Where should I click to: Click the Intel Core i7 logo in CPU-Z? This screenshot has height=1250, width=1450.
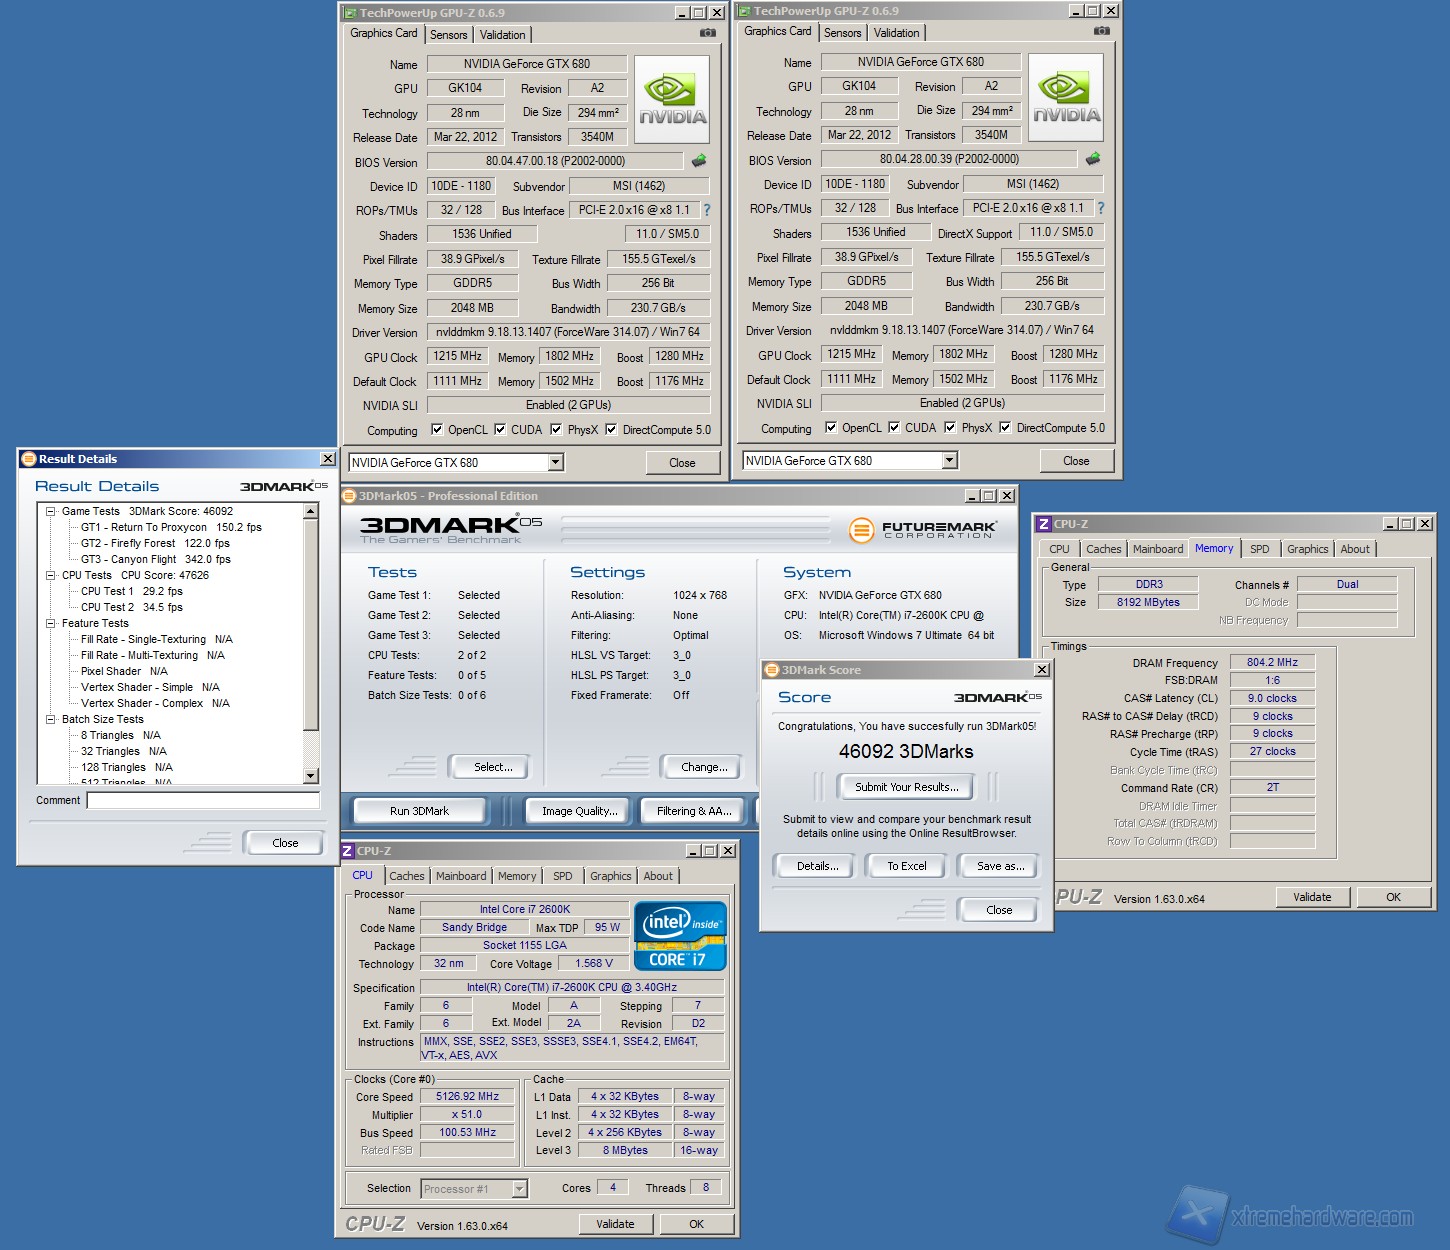click(x=680, y=936)
